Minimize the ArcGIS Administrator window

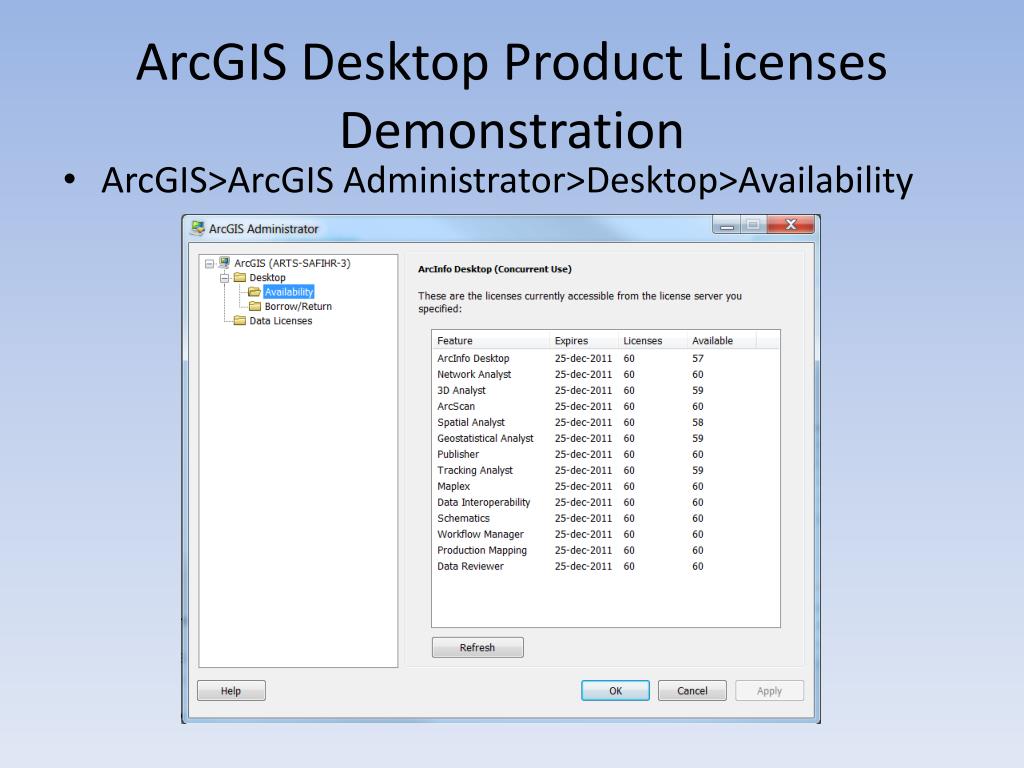(x=727, y=225)
